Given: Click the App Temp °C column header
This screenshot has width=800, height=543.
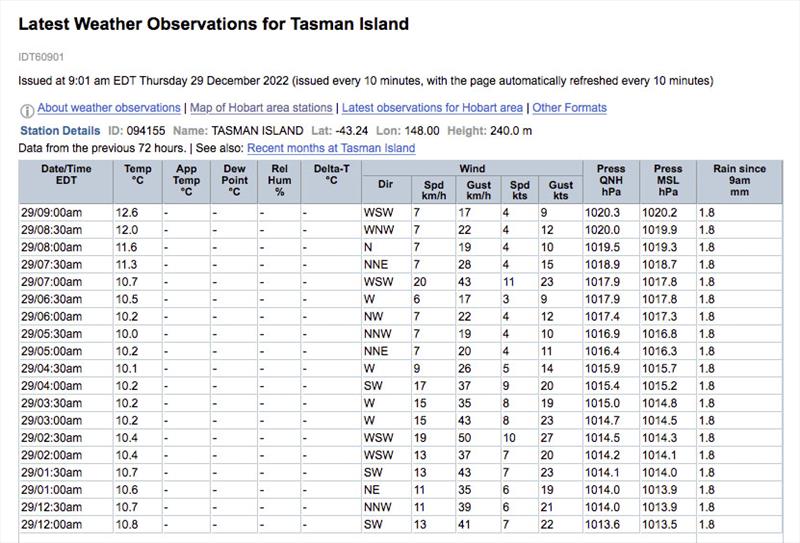Looking at the screenshot, I should 186,182.
